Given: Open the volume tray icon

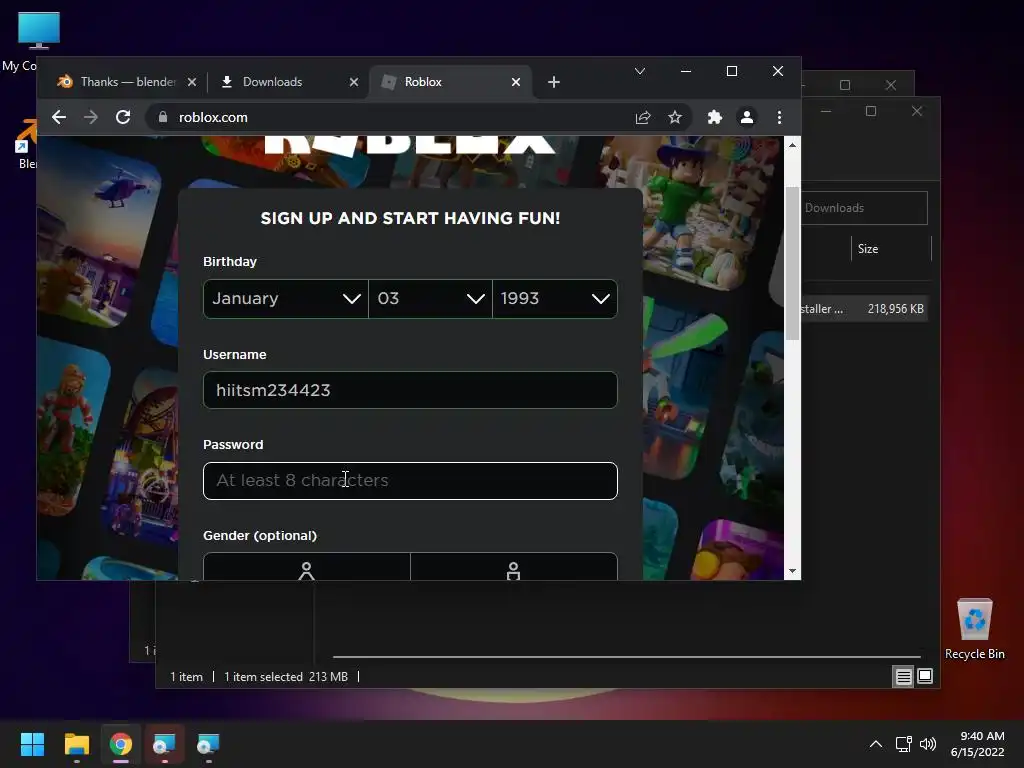Looking at the screenshot, I should (927, 744).
